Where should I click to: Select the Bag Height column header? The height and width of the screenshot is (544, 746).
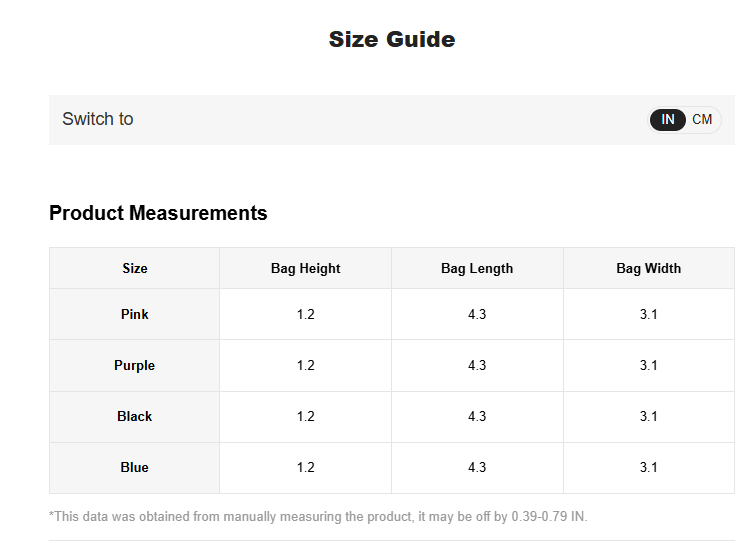click(305, 268)
